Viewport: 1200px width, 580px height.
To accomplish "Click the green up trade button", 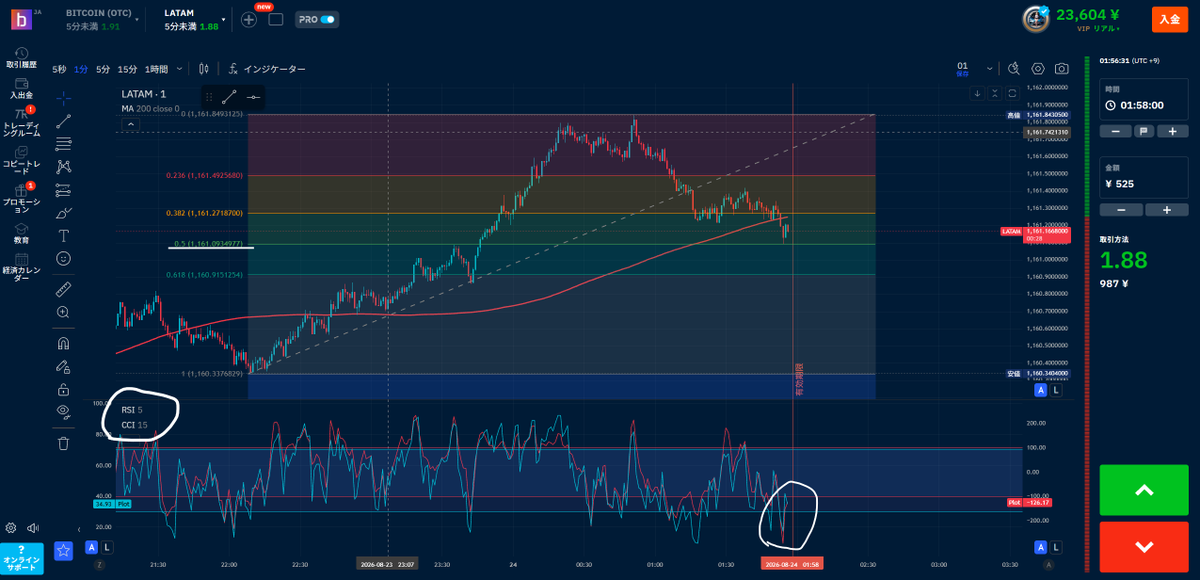I will 1145,490.
